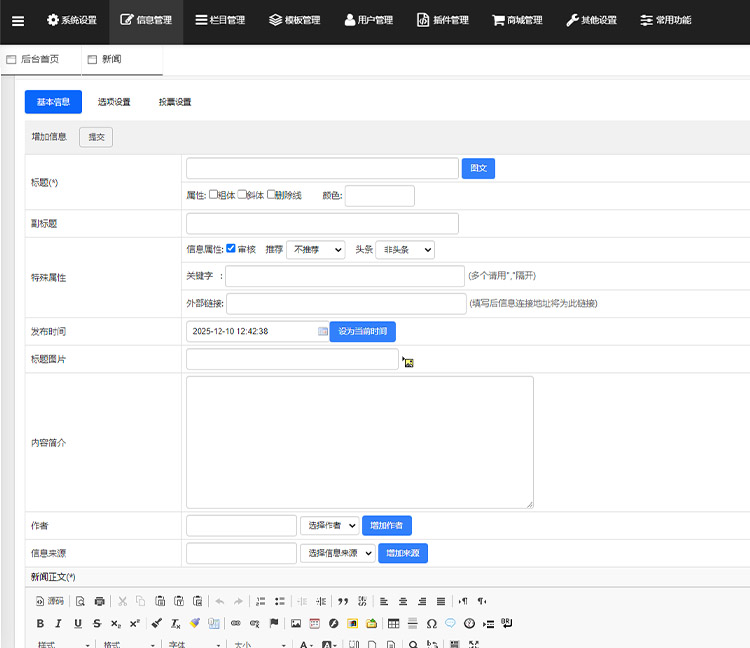Click the print icon in editor toolbar

[99, 601]
